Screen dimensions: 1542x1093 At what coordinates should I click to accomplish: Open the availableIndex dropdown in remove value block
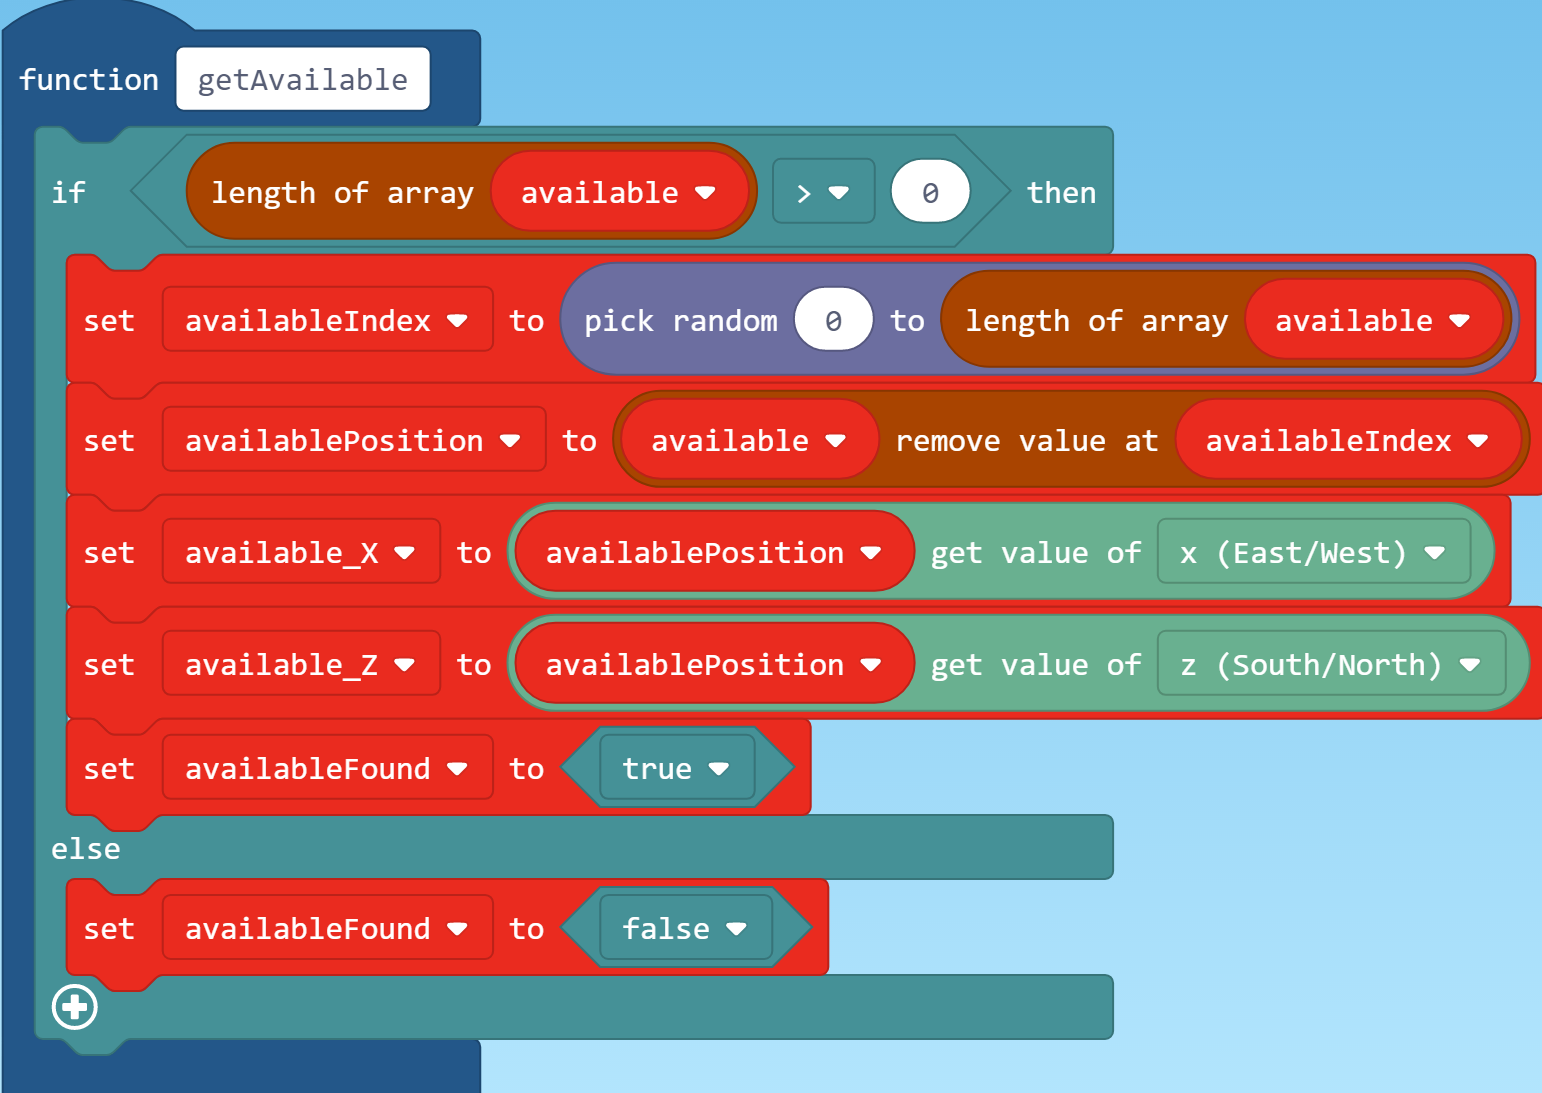pyautogui.click(x=1478, y=441)
